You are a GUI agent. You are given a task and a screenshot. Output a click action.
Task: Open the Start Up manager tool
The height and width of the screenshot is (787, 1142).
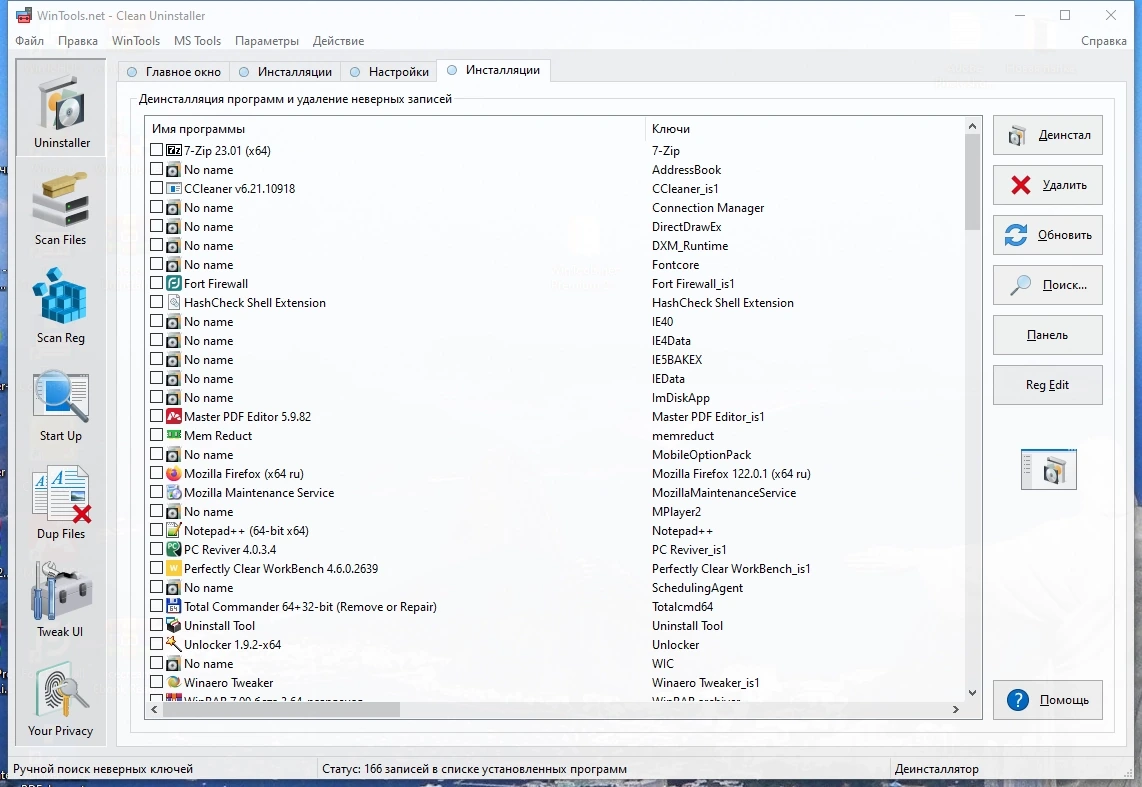tap(60, 406)
